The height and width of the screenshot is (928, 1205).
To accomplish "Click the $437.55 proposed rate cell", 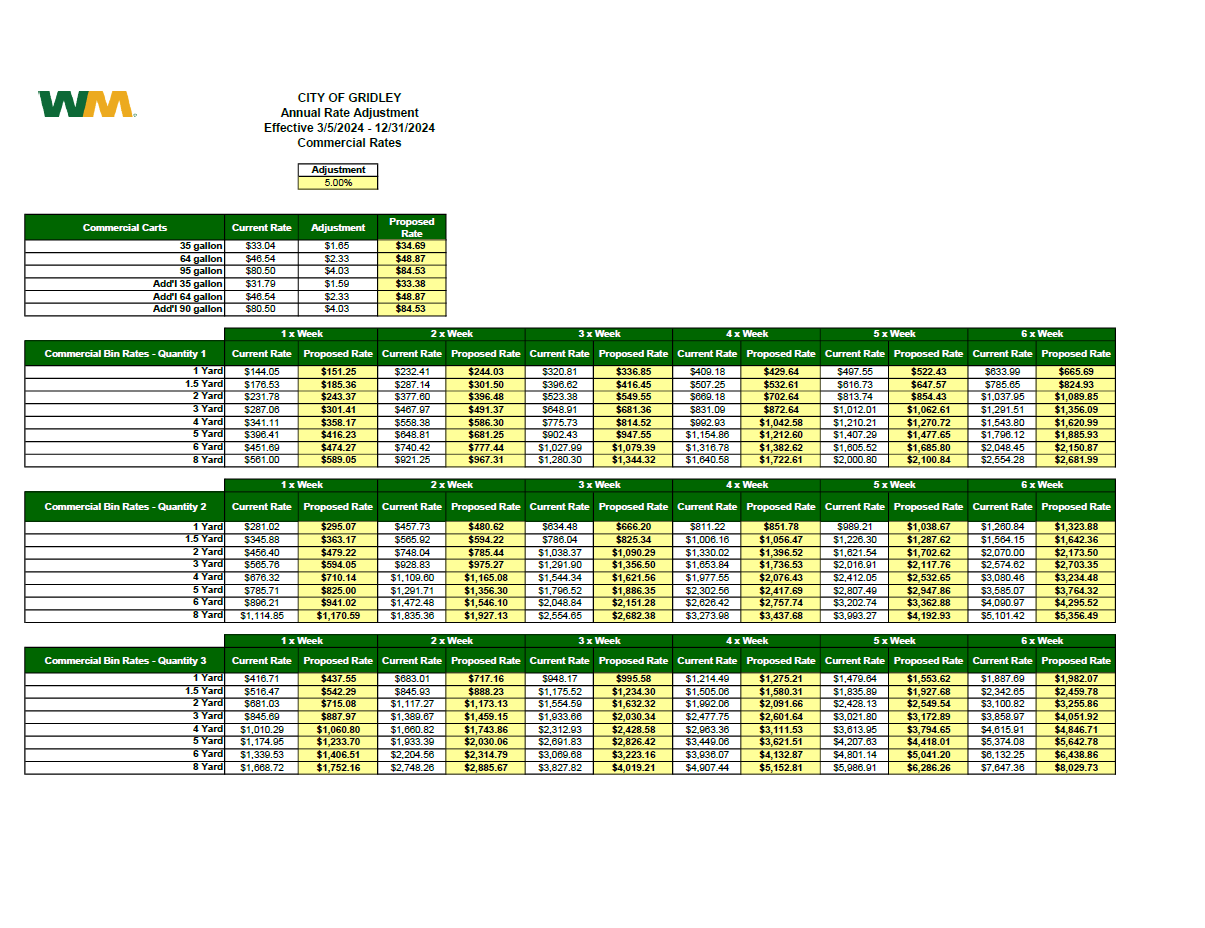I will click(x=338, y=679).
